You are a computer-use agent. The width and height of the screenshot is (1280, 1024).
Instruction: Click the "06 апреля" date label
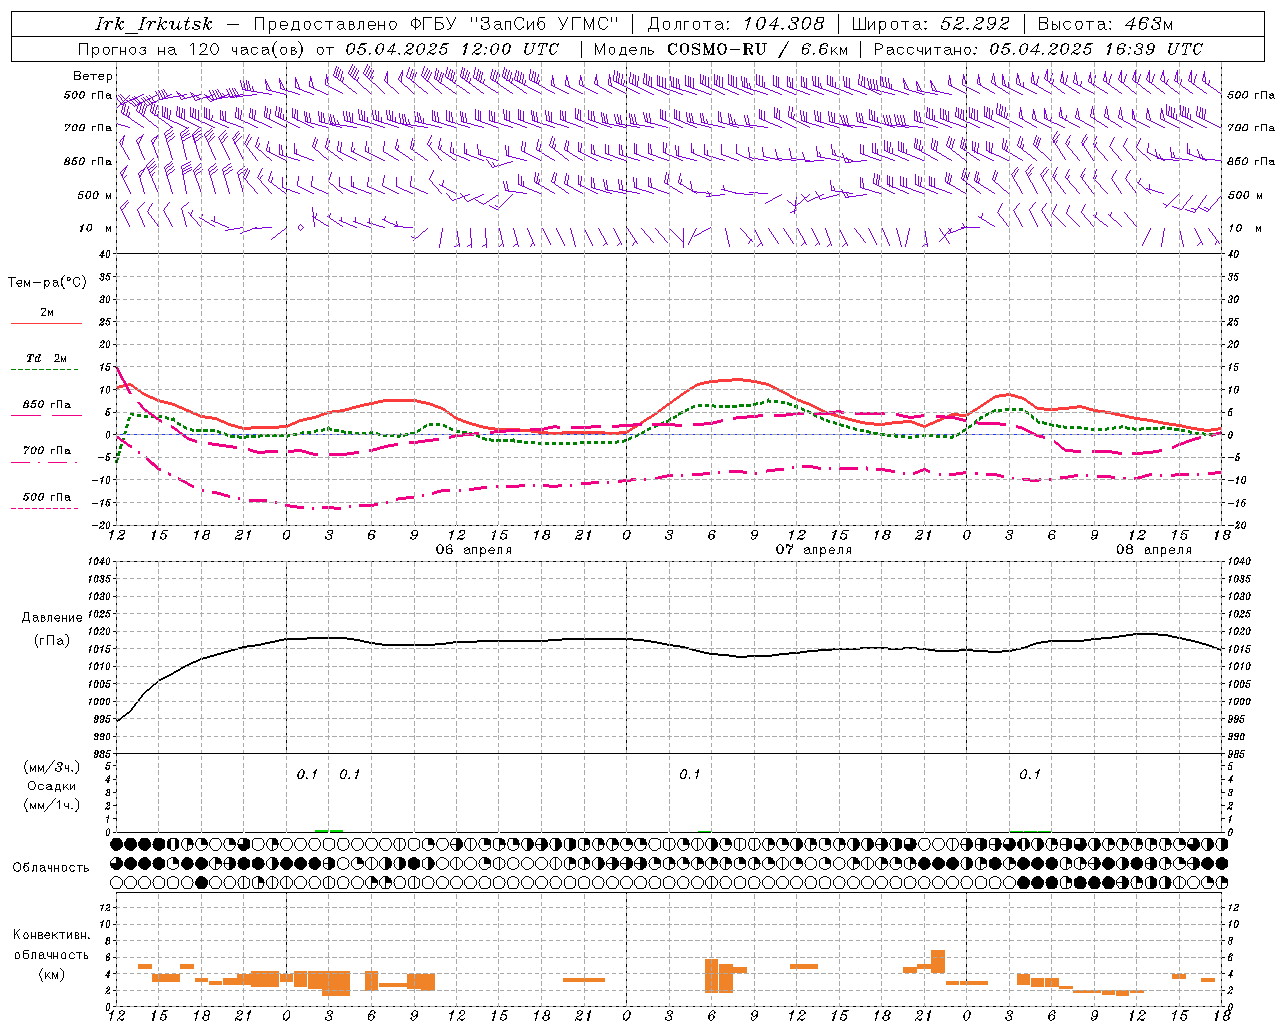474,550
